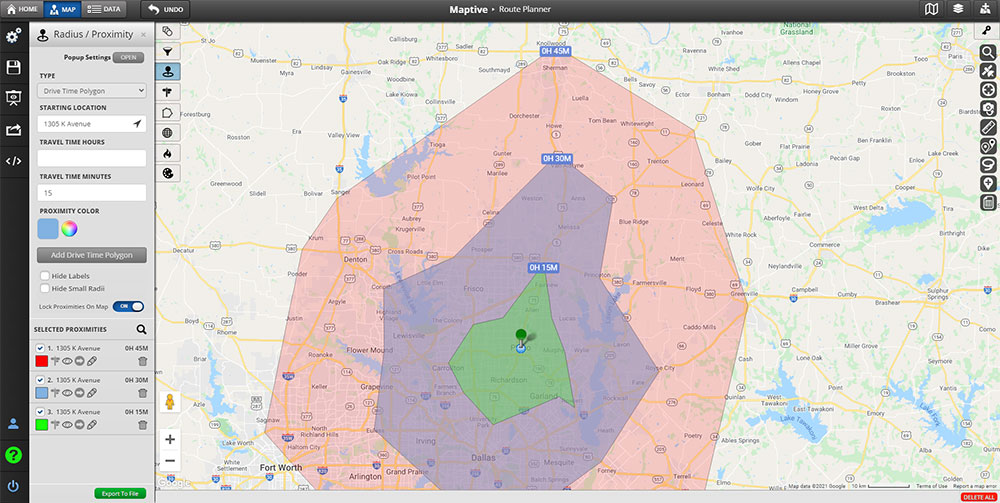Open the map type icon in top bar

pos(932,9)
